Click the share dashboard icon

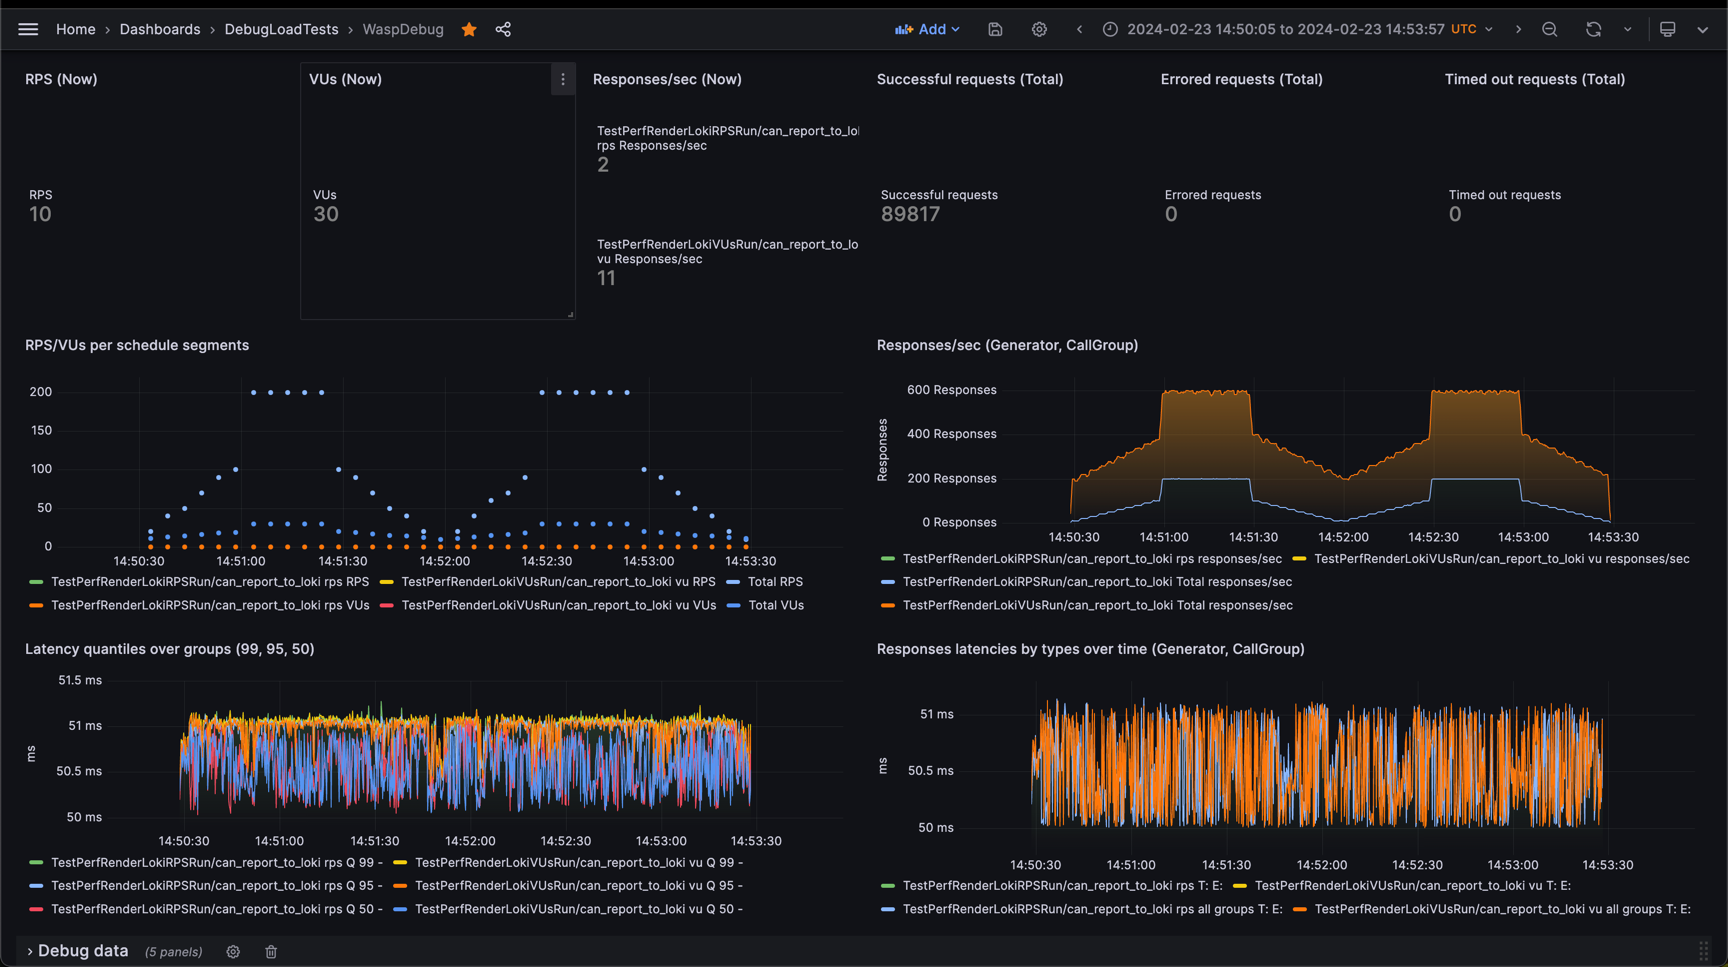(503, 29)
